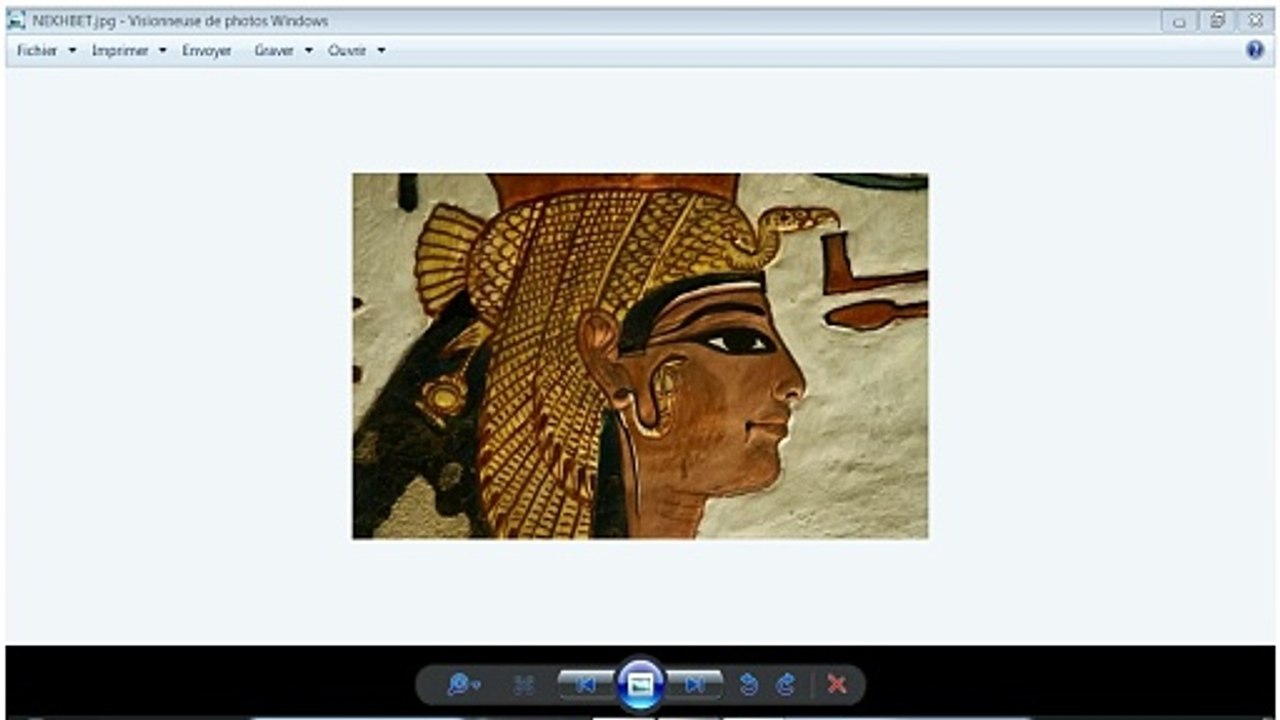Click the photo viewer title bar icon

point(16,20)
